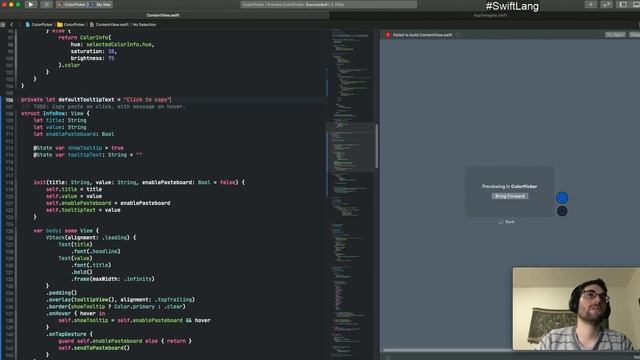Select the ContentView.swift editor tab
Image resolution: width=640 pixels, height=360 pixels.
(163, 15)
